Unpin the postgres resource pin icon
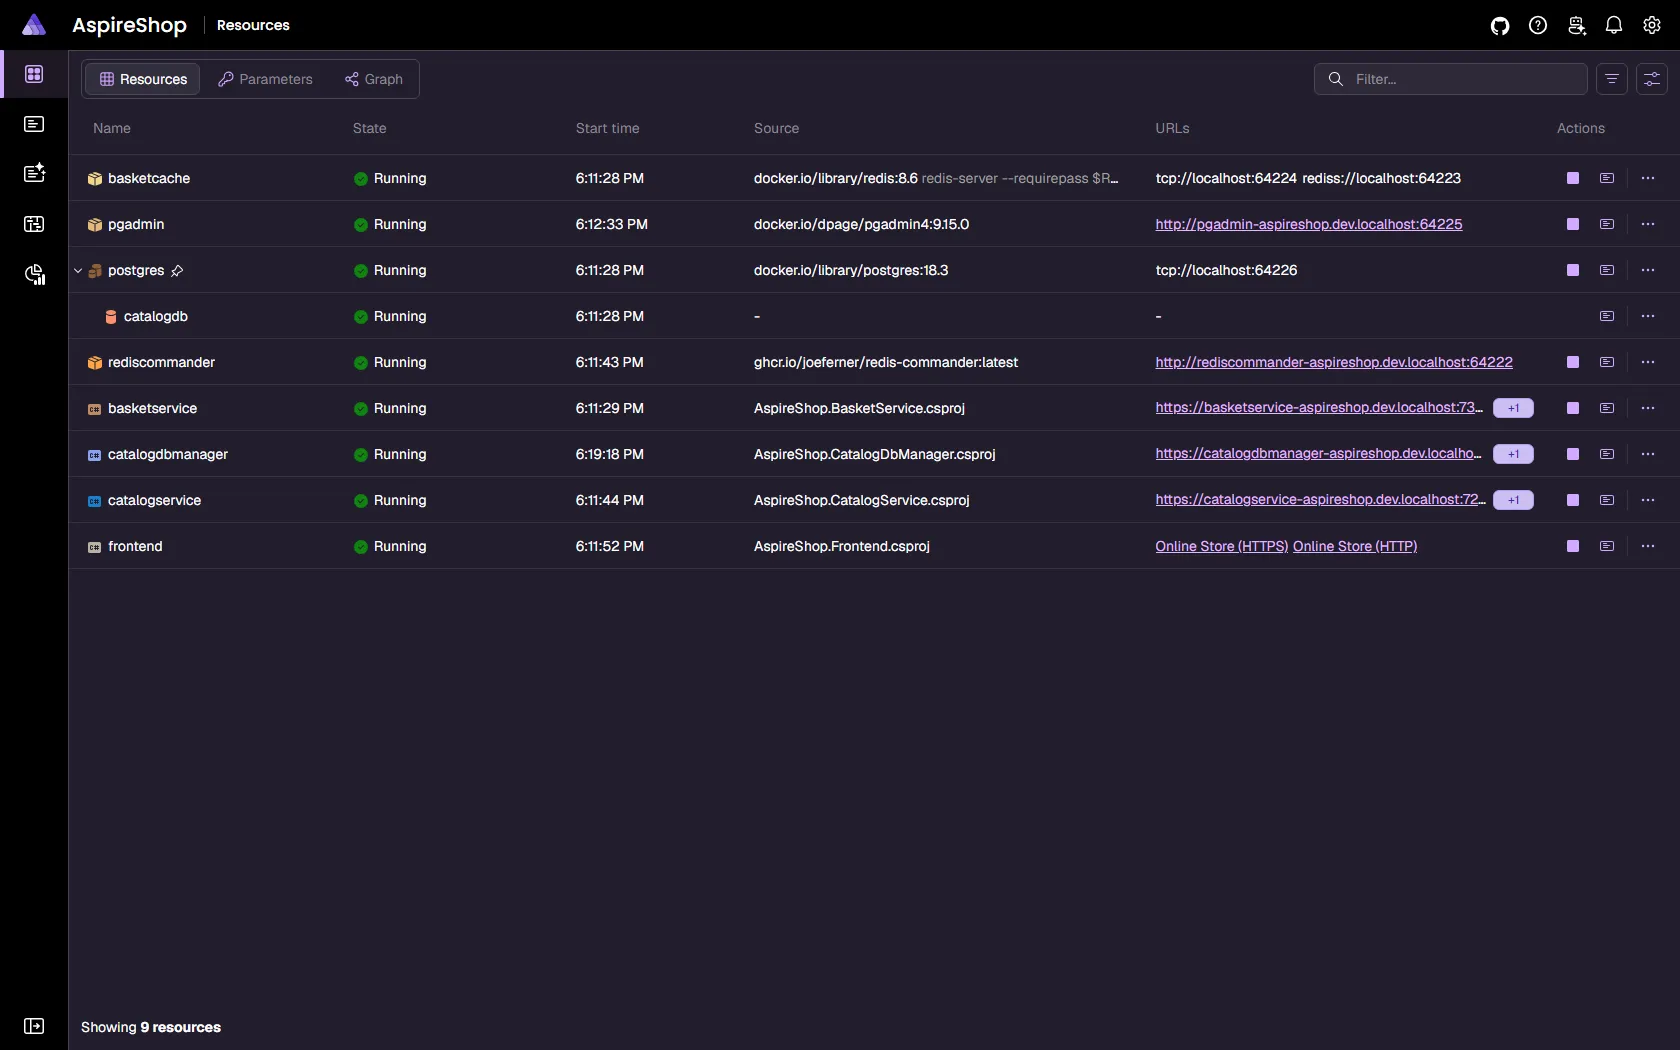The height and width of the screenshot is (1050, 1680). click(x=177, y=270)
